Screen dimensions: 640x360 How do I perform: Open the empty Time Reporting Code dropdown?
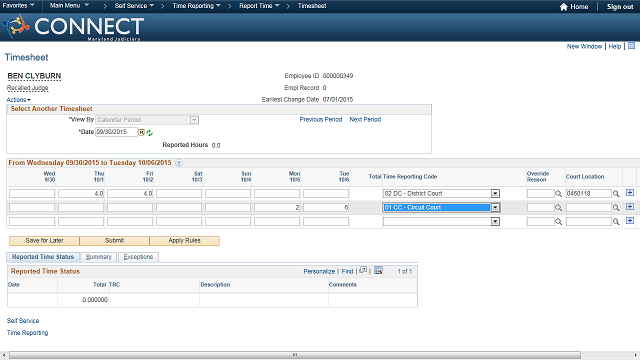point(495,221)
